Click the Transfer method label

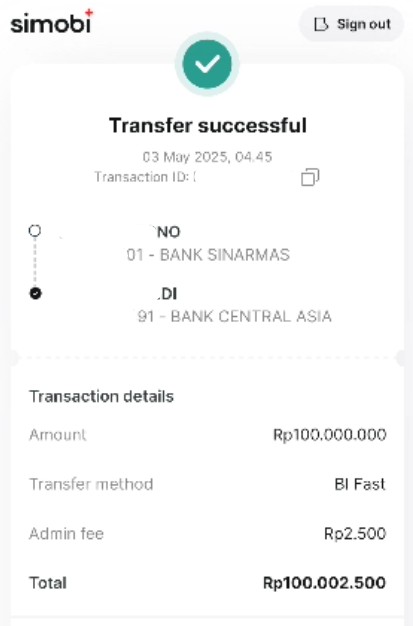91,484
